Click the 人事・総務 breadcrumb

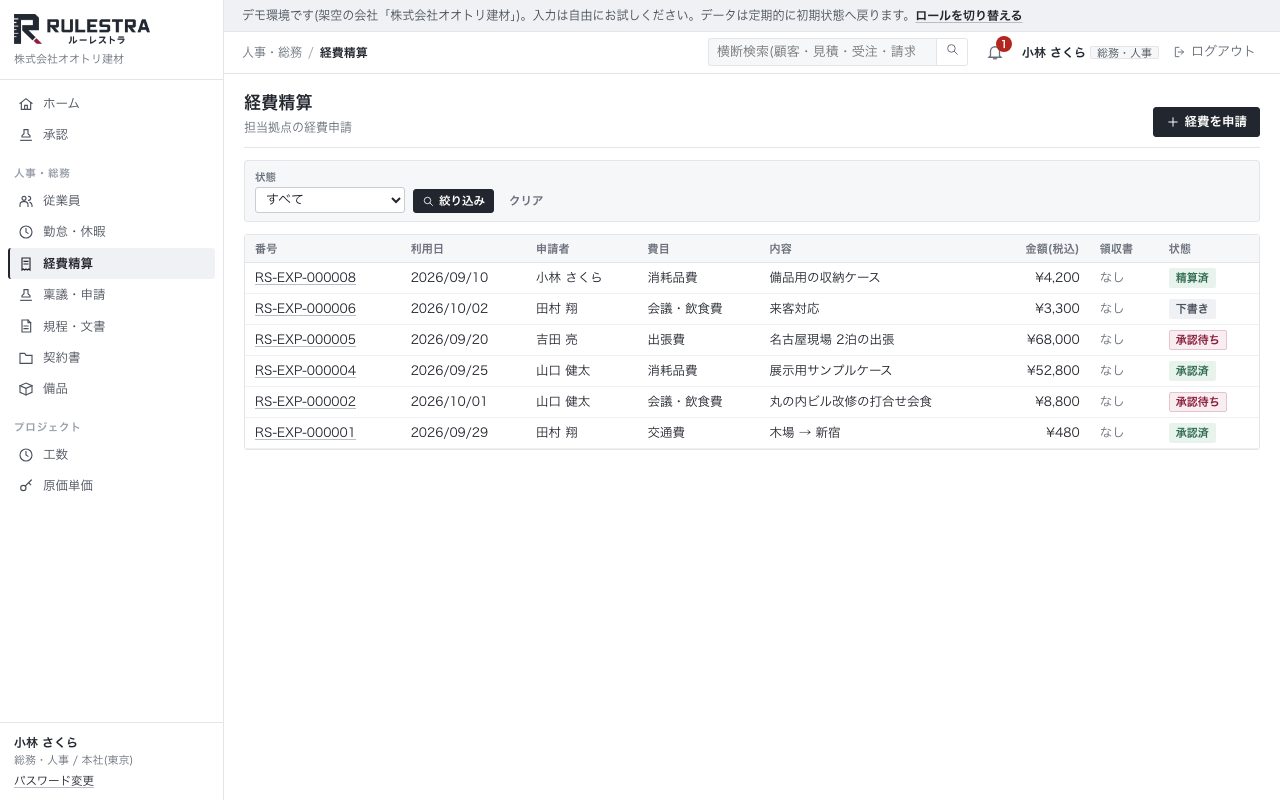click(272, 52)
